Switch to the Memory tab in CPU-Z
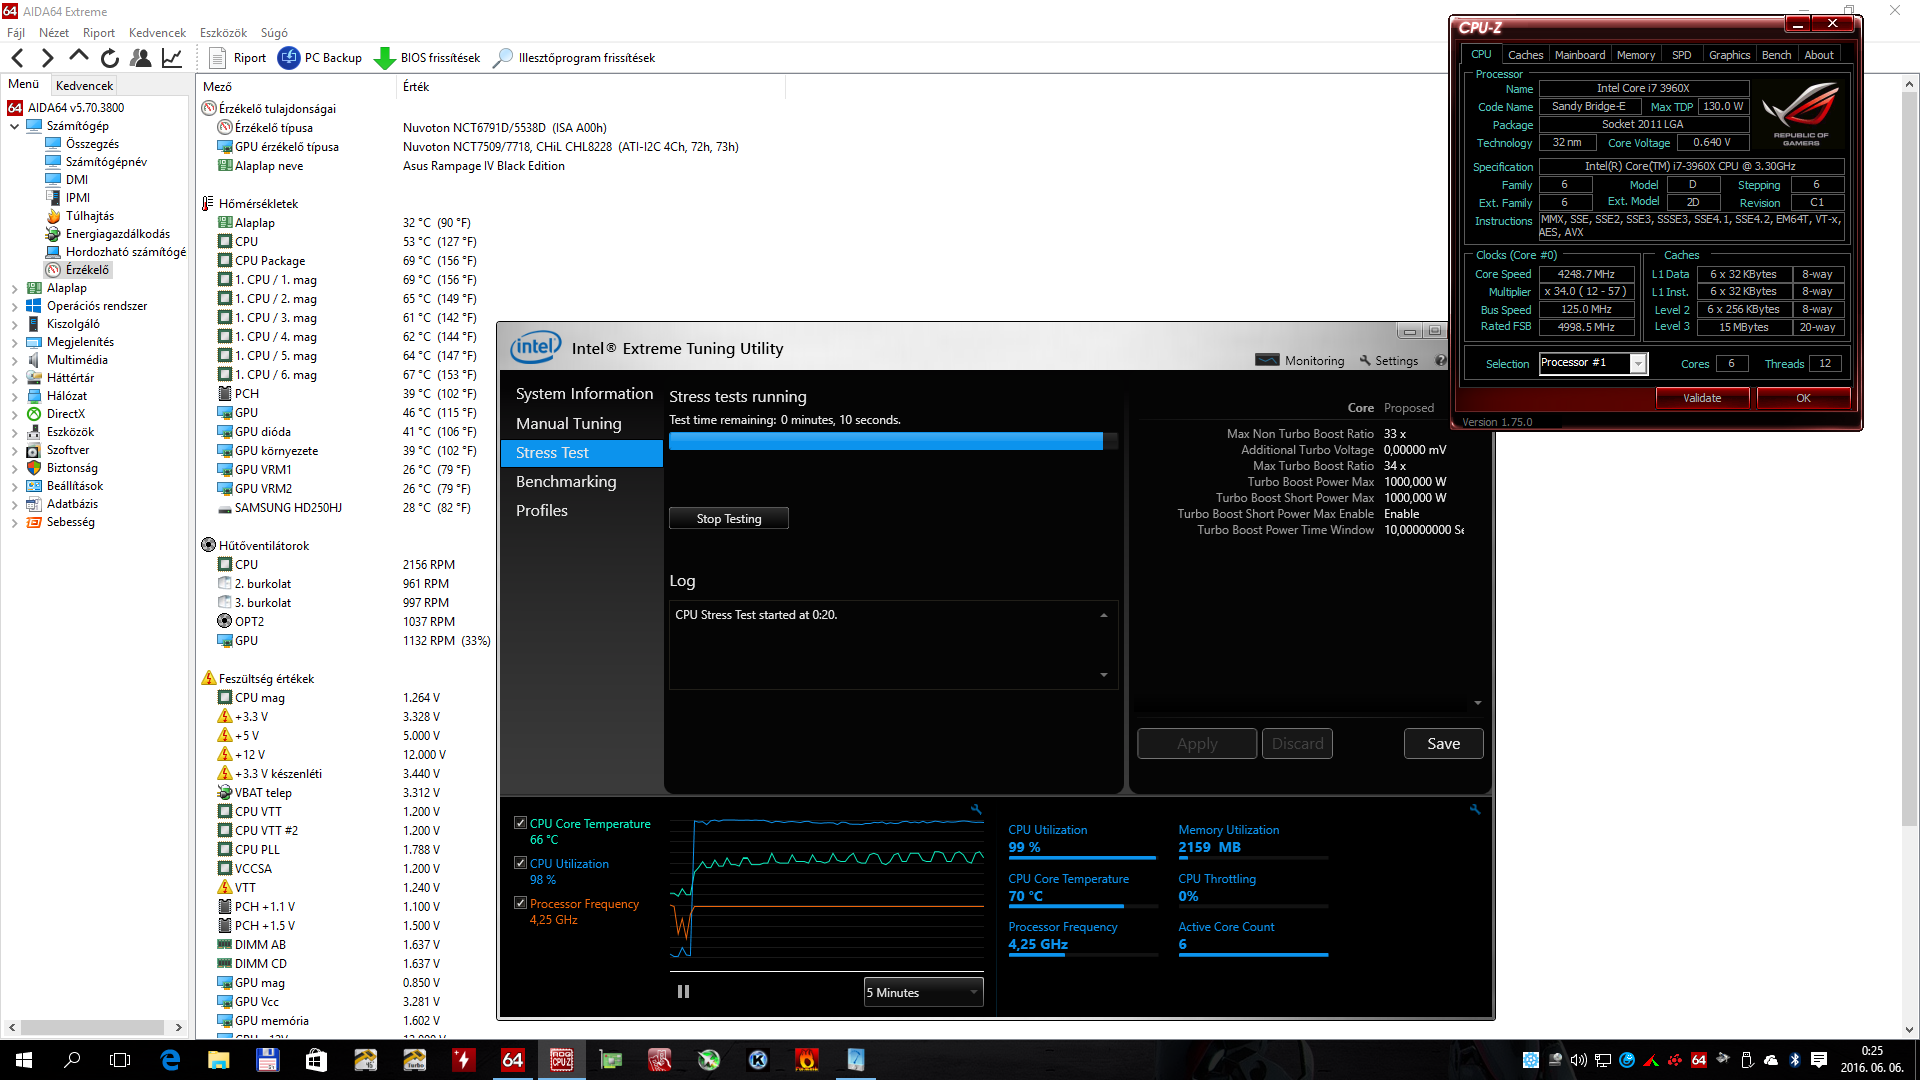The image size is (1920, 1080). [x=1636, y=55]
